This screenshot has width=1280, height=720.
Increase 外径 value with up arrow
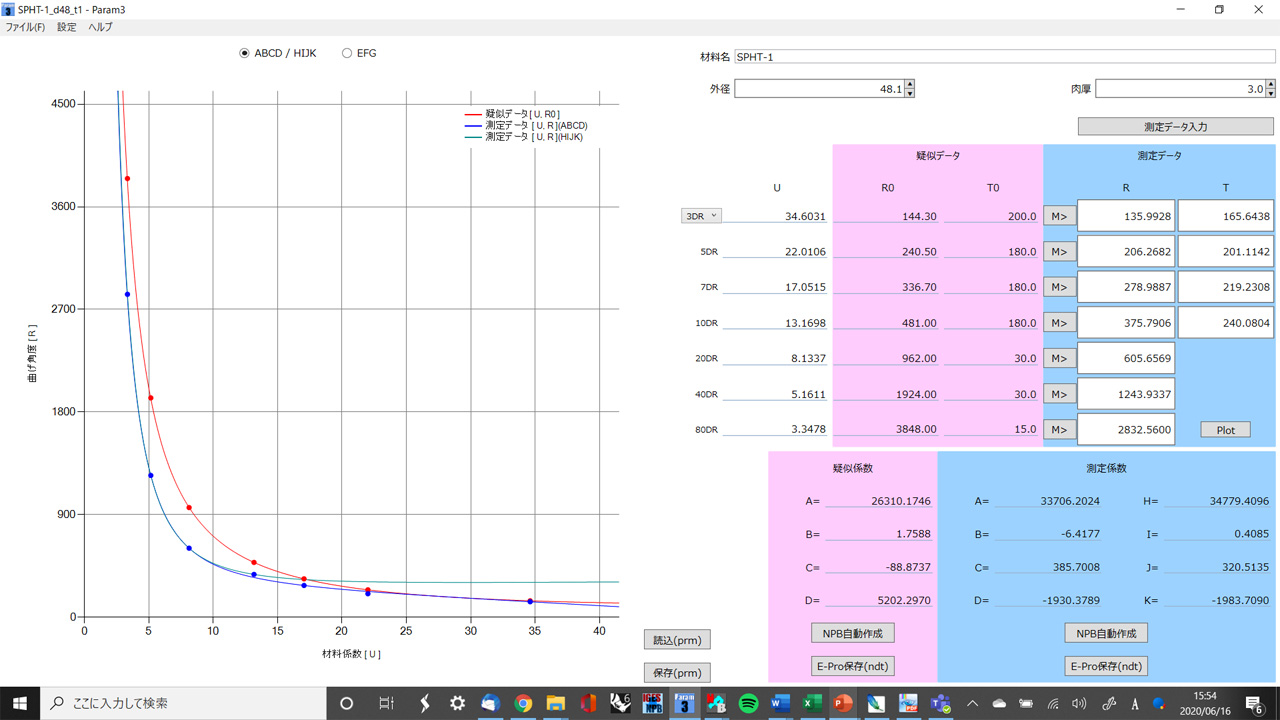point(909,85)
